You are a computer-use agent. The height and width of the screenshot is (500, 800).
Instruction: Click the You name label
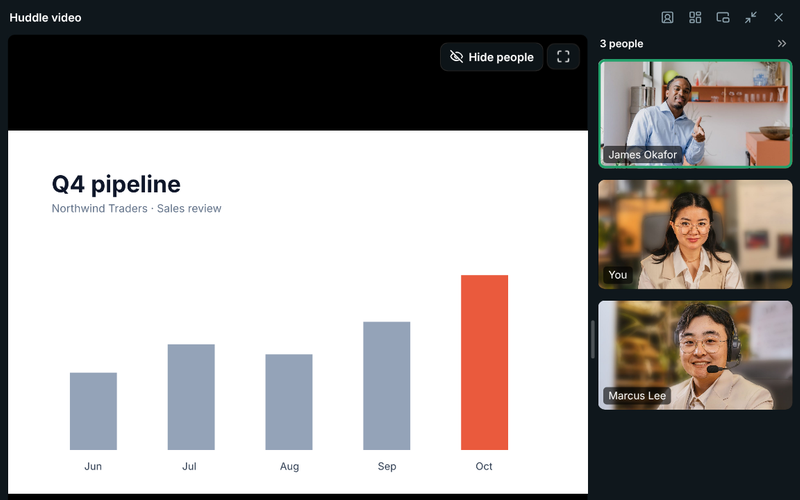[617, 275]
